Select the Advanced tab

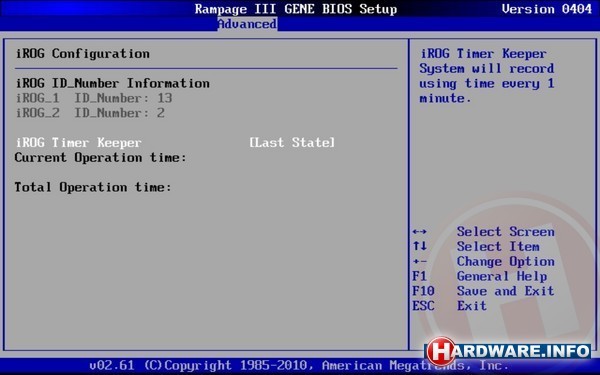click(247, 24)
